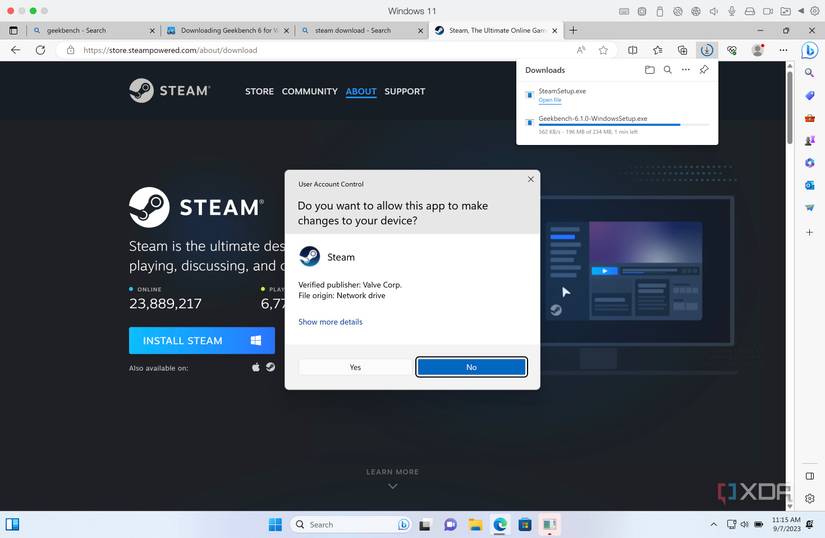
Task: Switch to Downloading Geekbench 6 tab
Action: click(x=226, y=31)
